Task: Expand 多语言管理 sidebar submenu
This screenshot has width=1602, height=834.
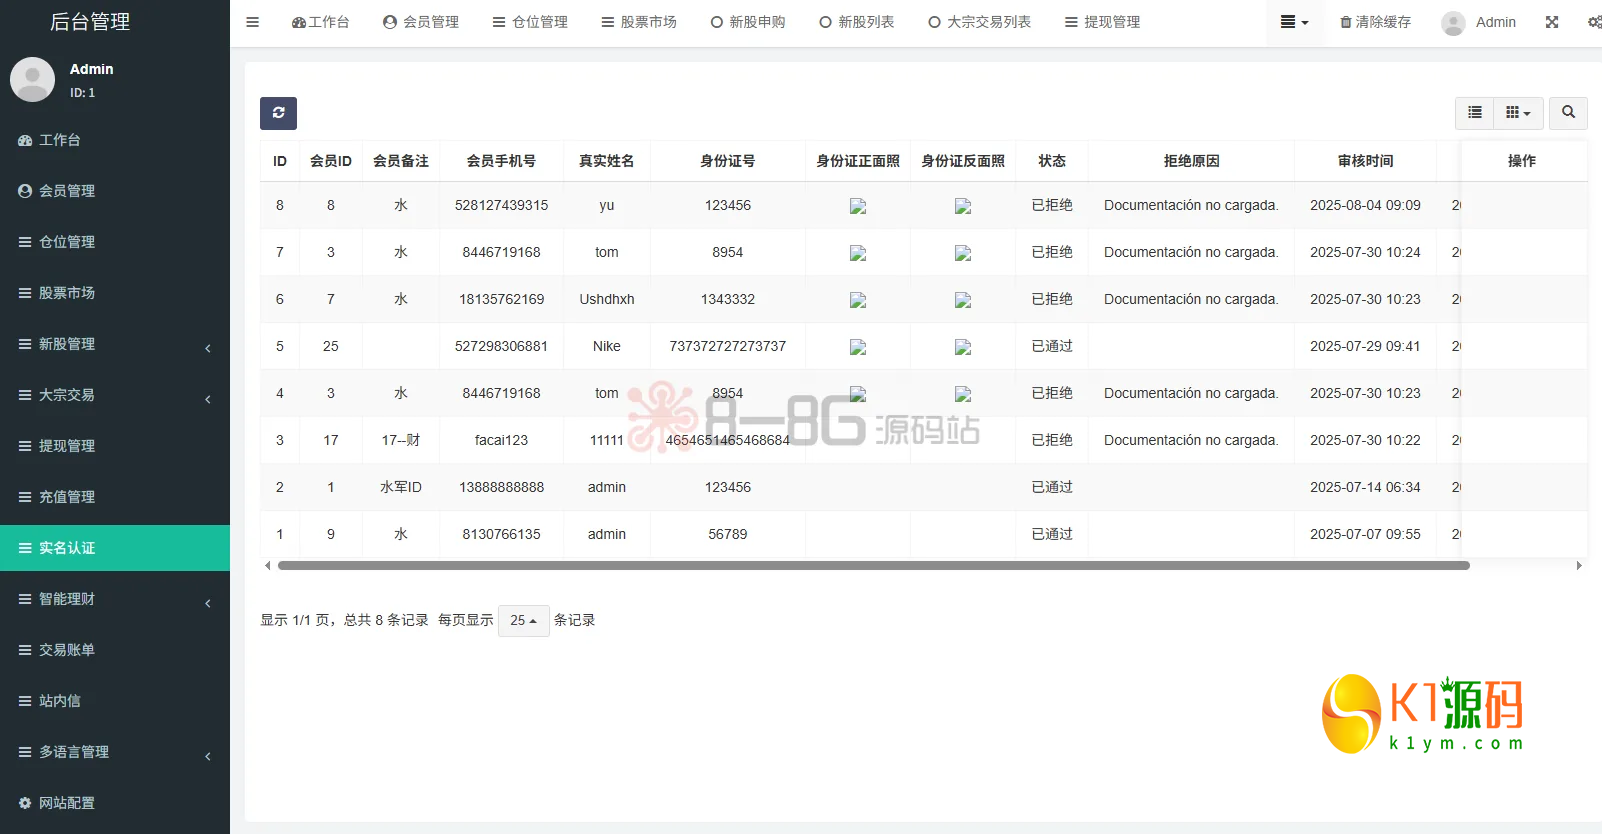Action: coord(115,752)
